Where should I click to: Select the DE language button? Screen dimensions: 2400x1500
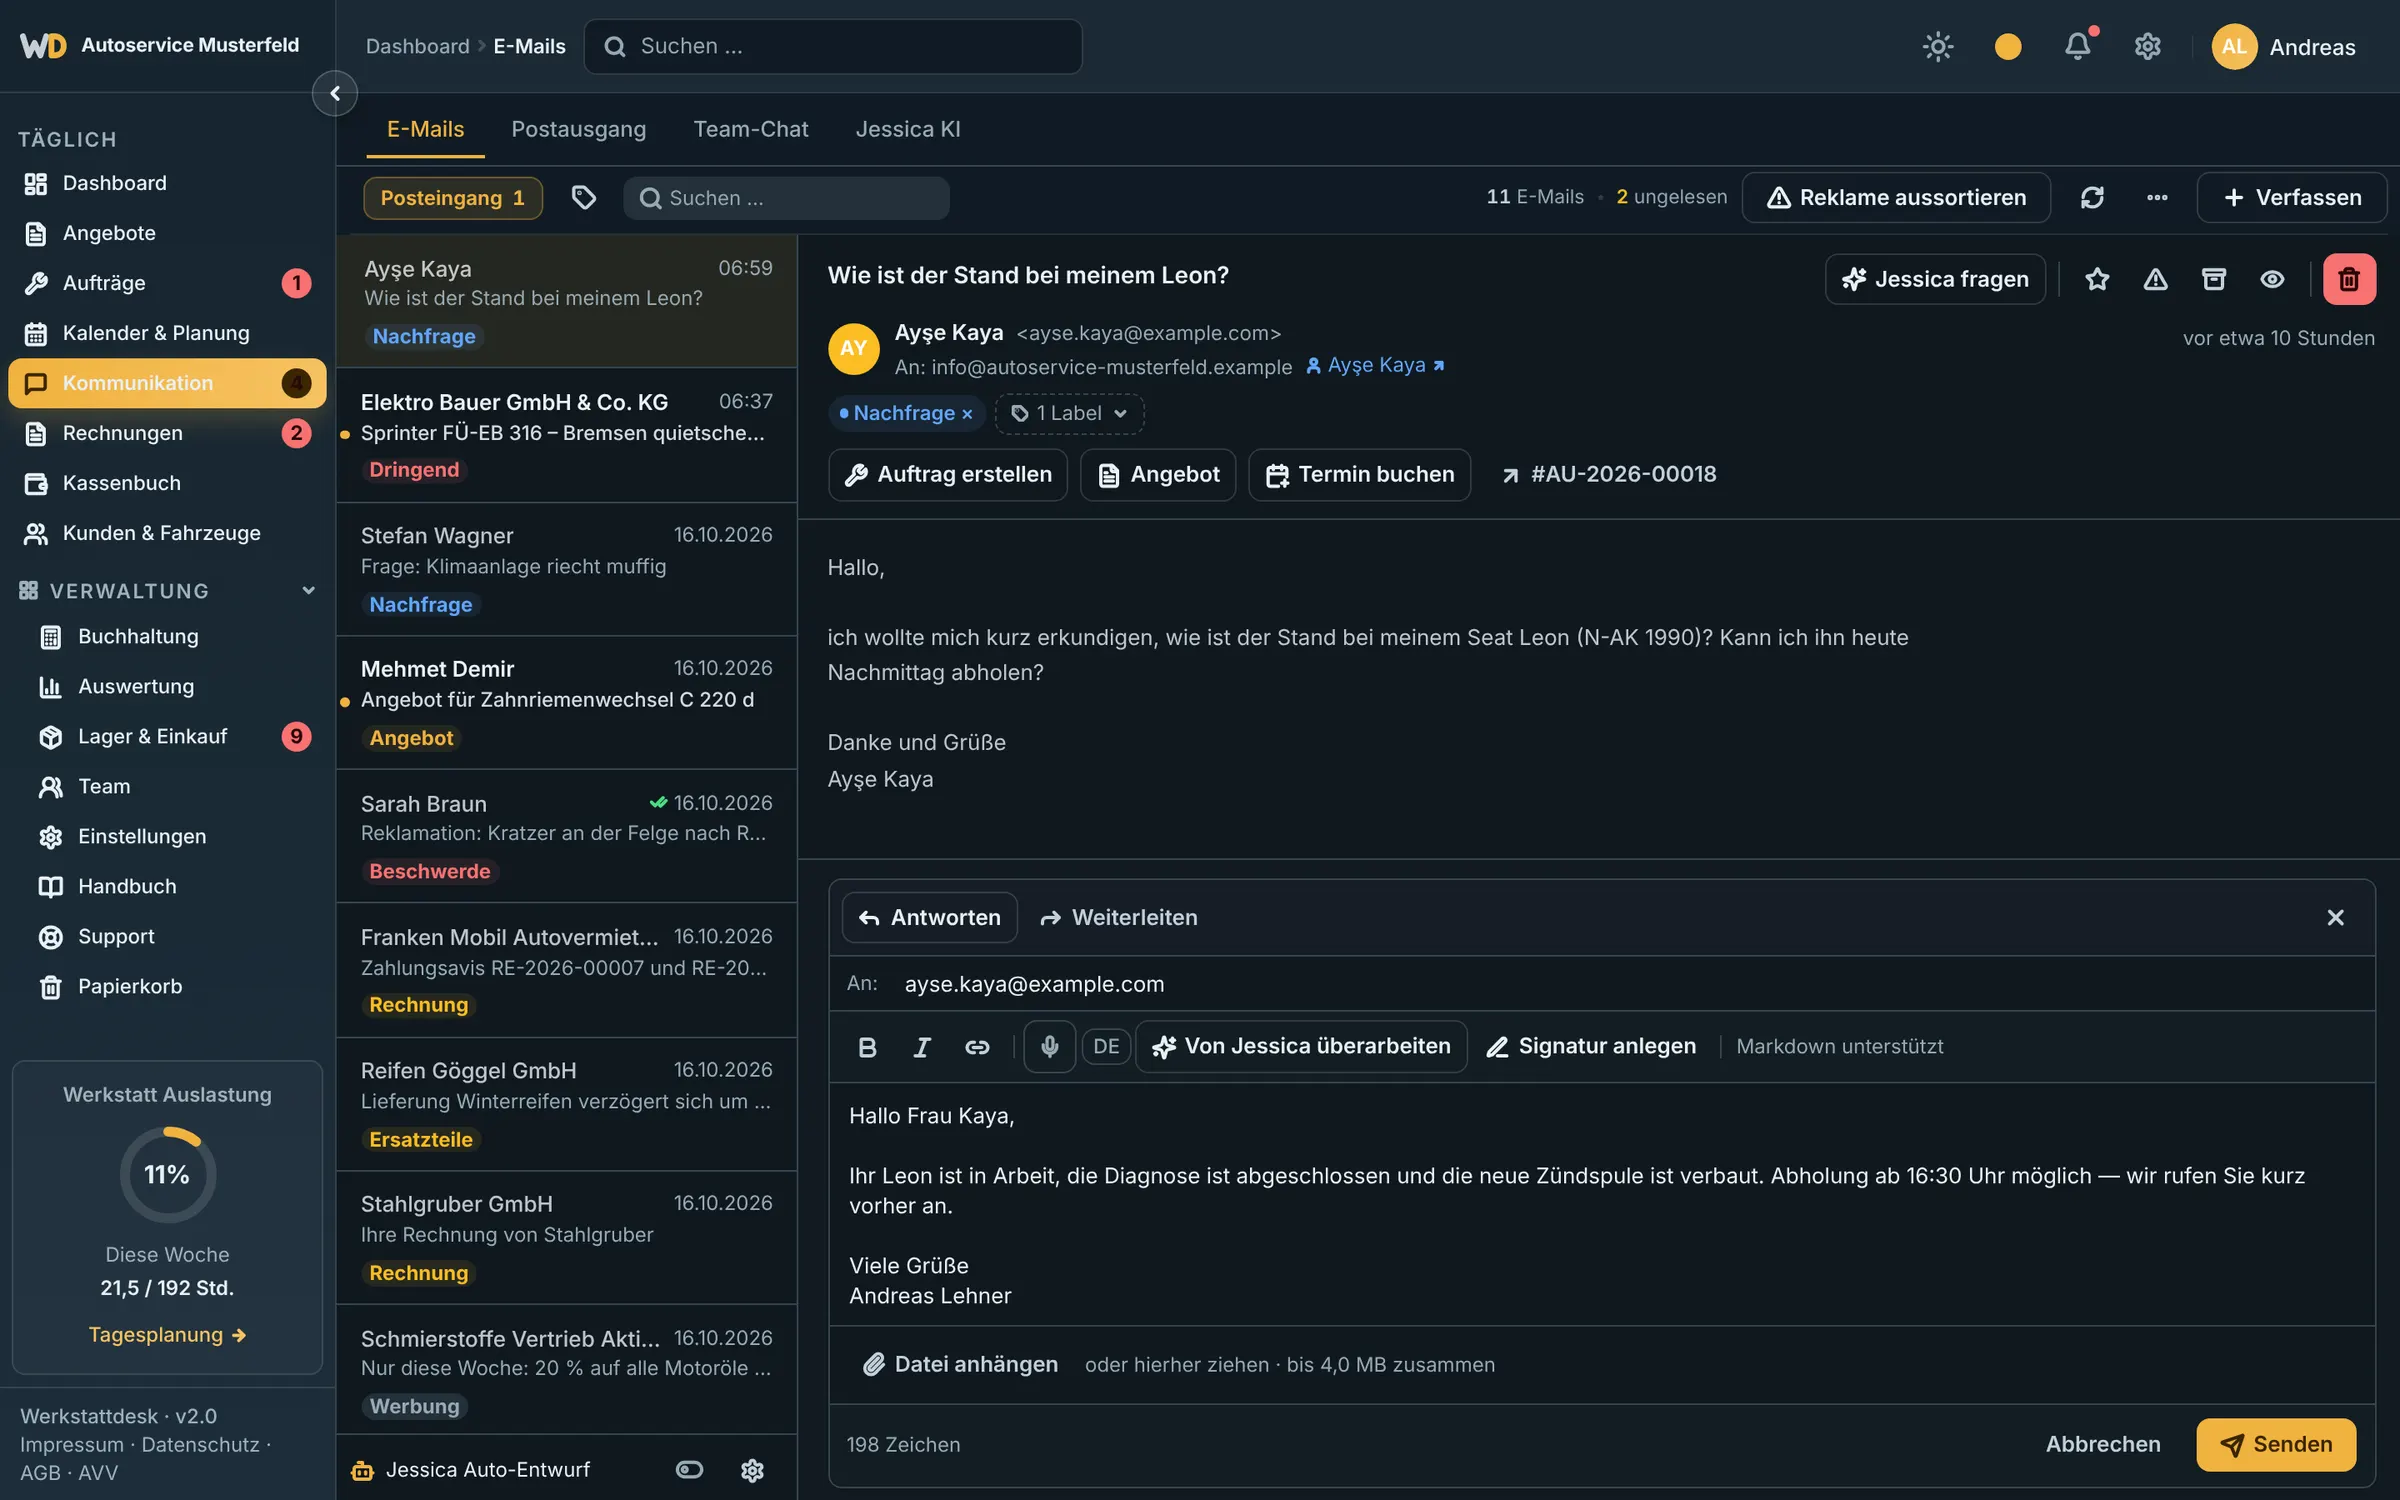coord(1106,1046)
